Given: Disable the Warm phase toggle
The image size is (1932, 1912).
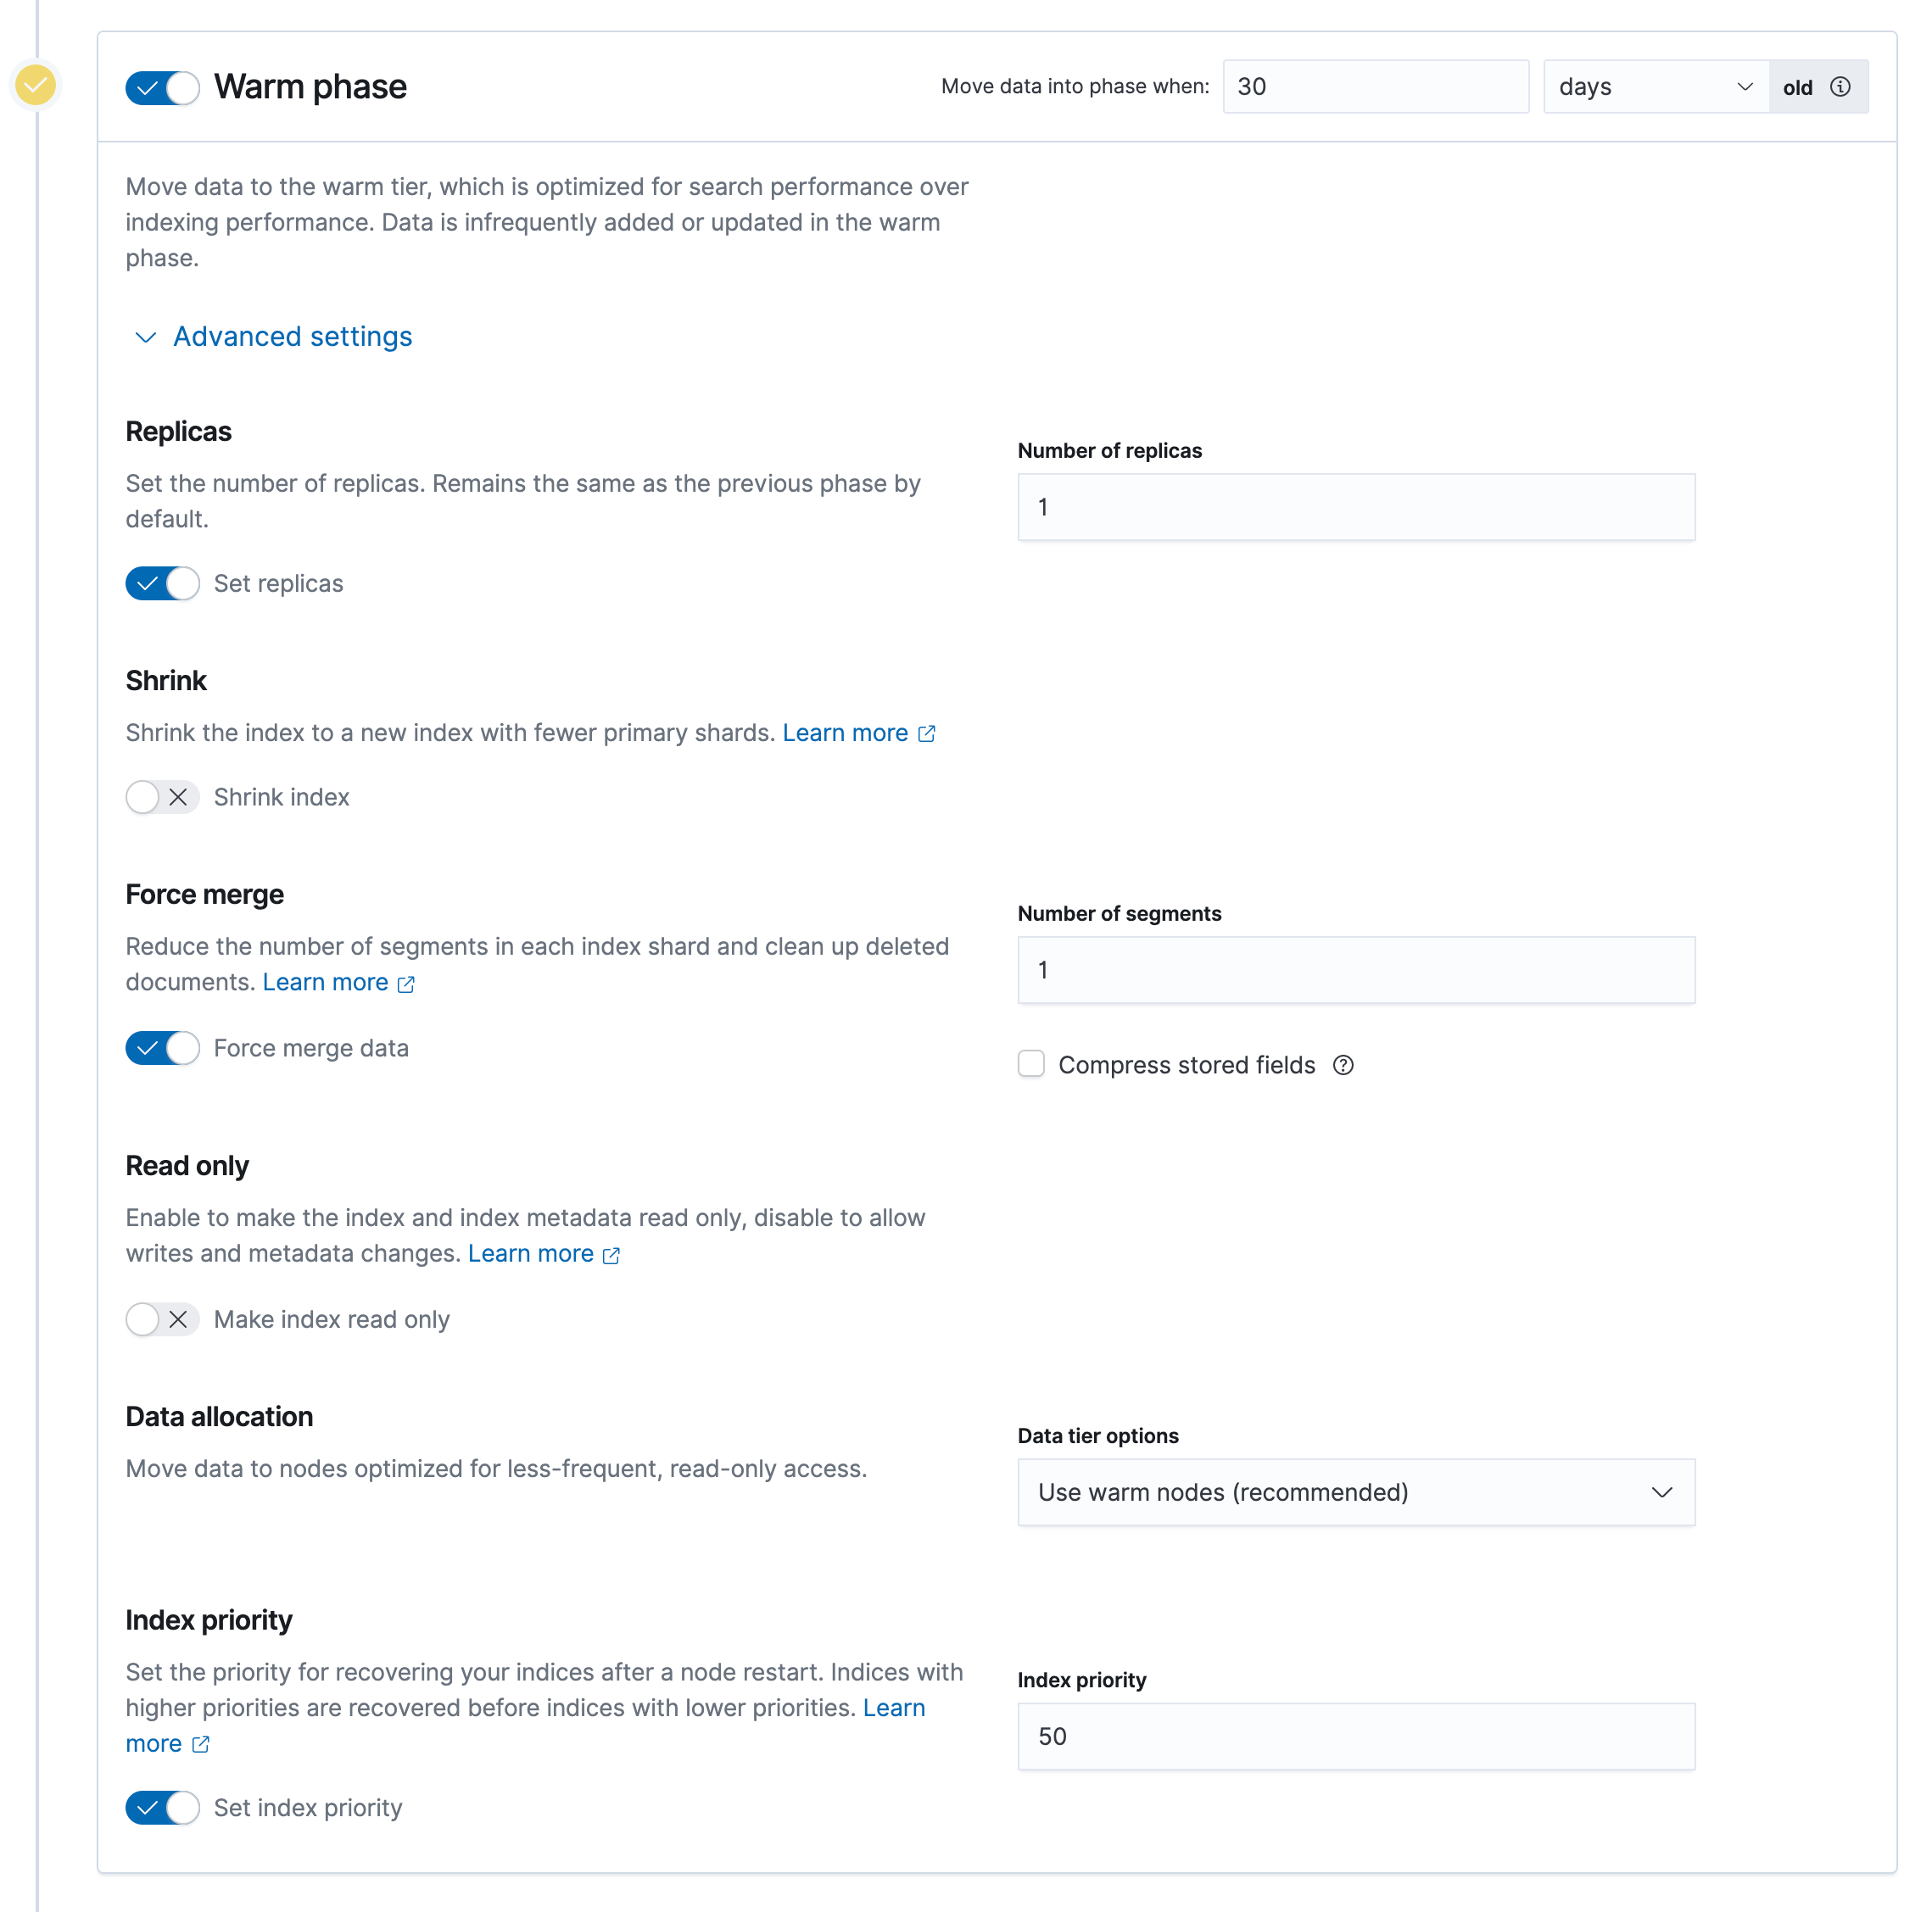Looking at the screenshot, I should (x=162, y=87).
